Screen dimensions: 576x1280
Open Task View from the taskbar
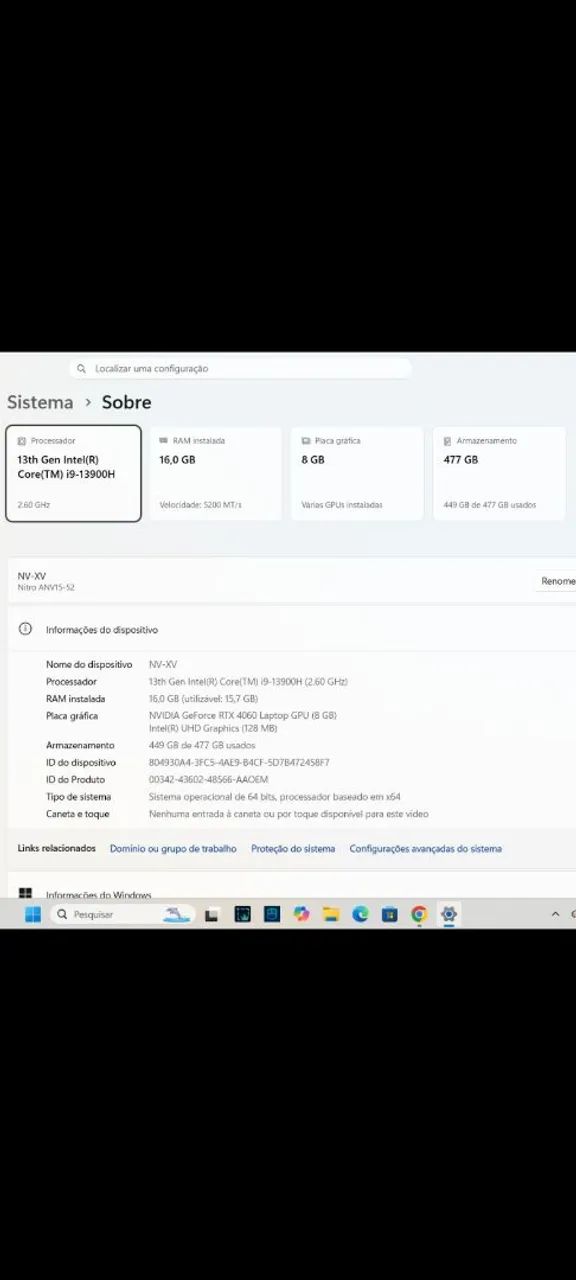(x=212, y=914)
